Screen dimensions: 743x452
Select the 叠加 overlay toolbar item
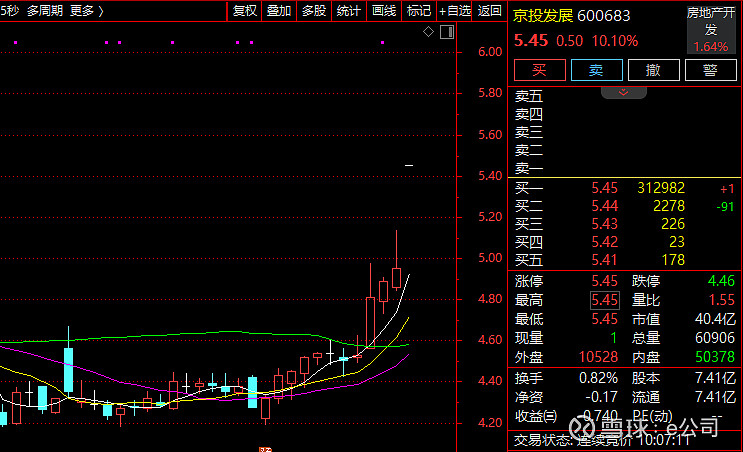(x=279, y=11)
